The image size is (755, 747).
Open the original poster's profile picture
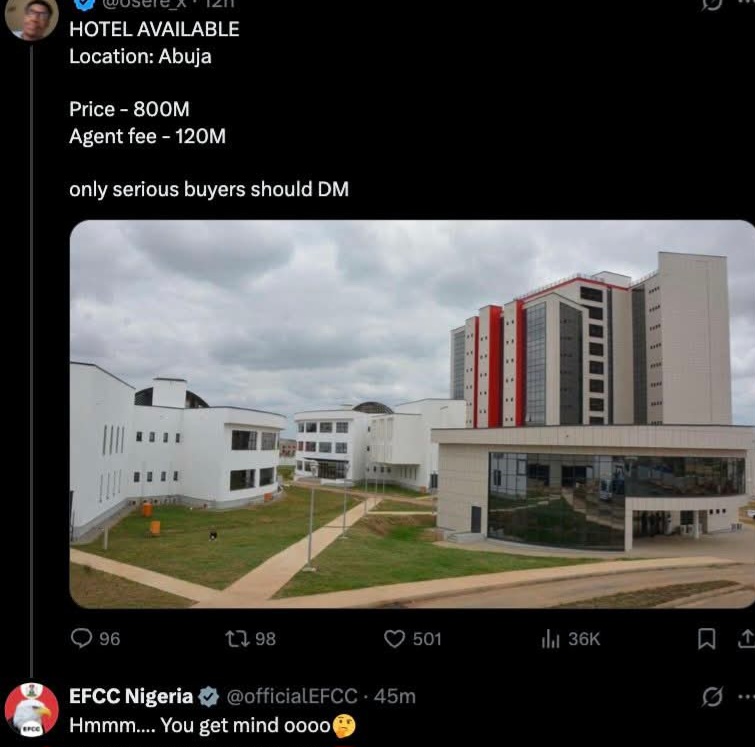coord(31,18)
